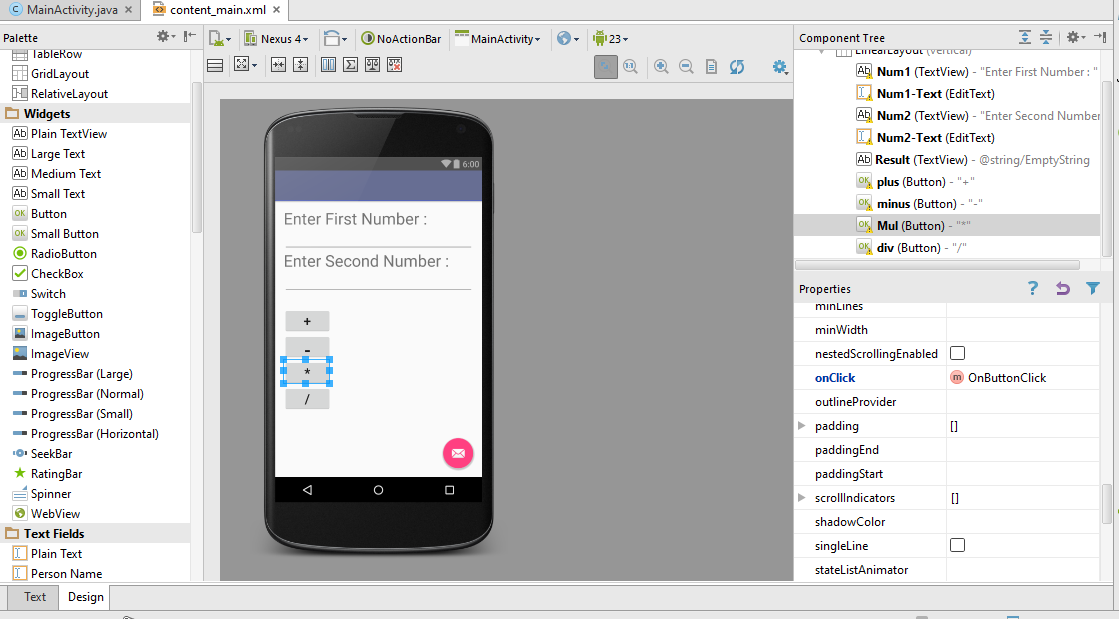Toggle the singleLine checkbox
The width and height of the screenshot is (1119, 619).
click(957, 545)
